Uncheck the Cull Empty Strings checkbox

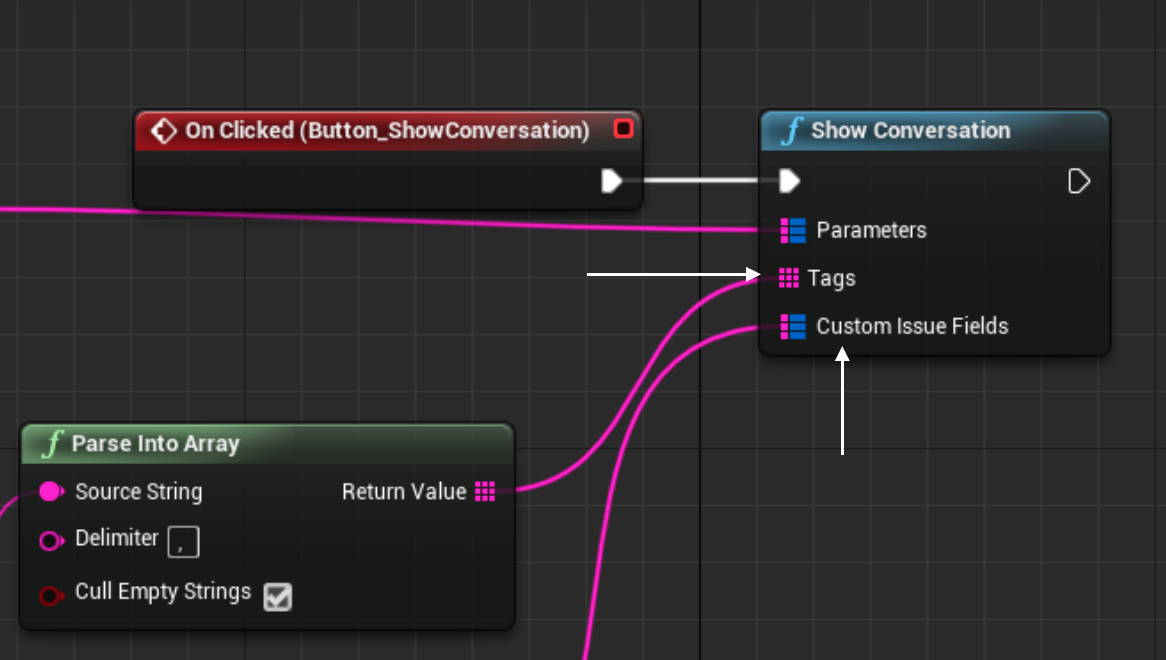(277, 597)
